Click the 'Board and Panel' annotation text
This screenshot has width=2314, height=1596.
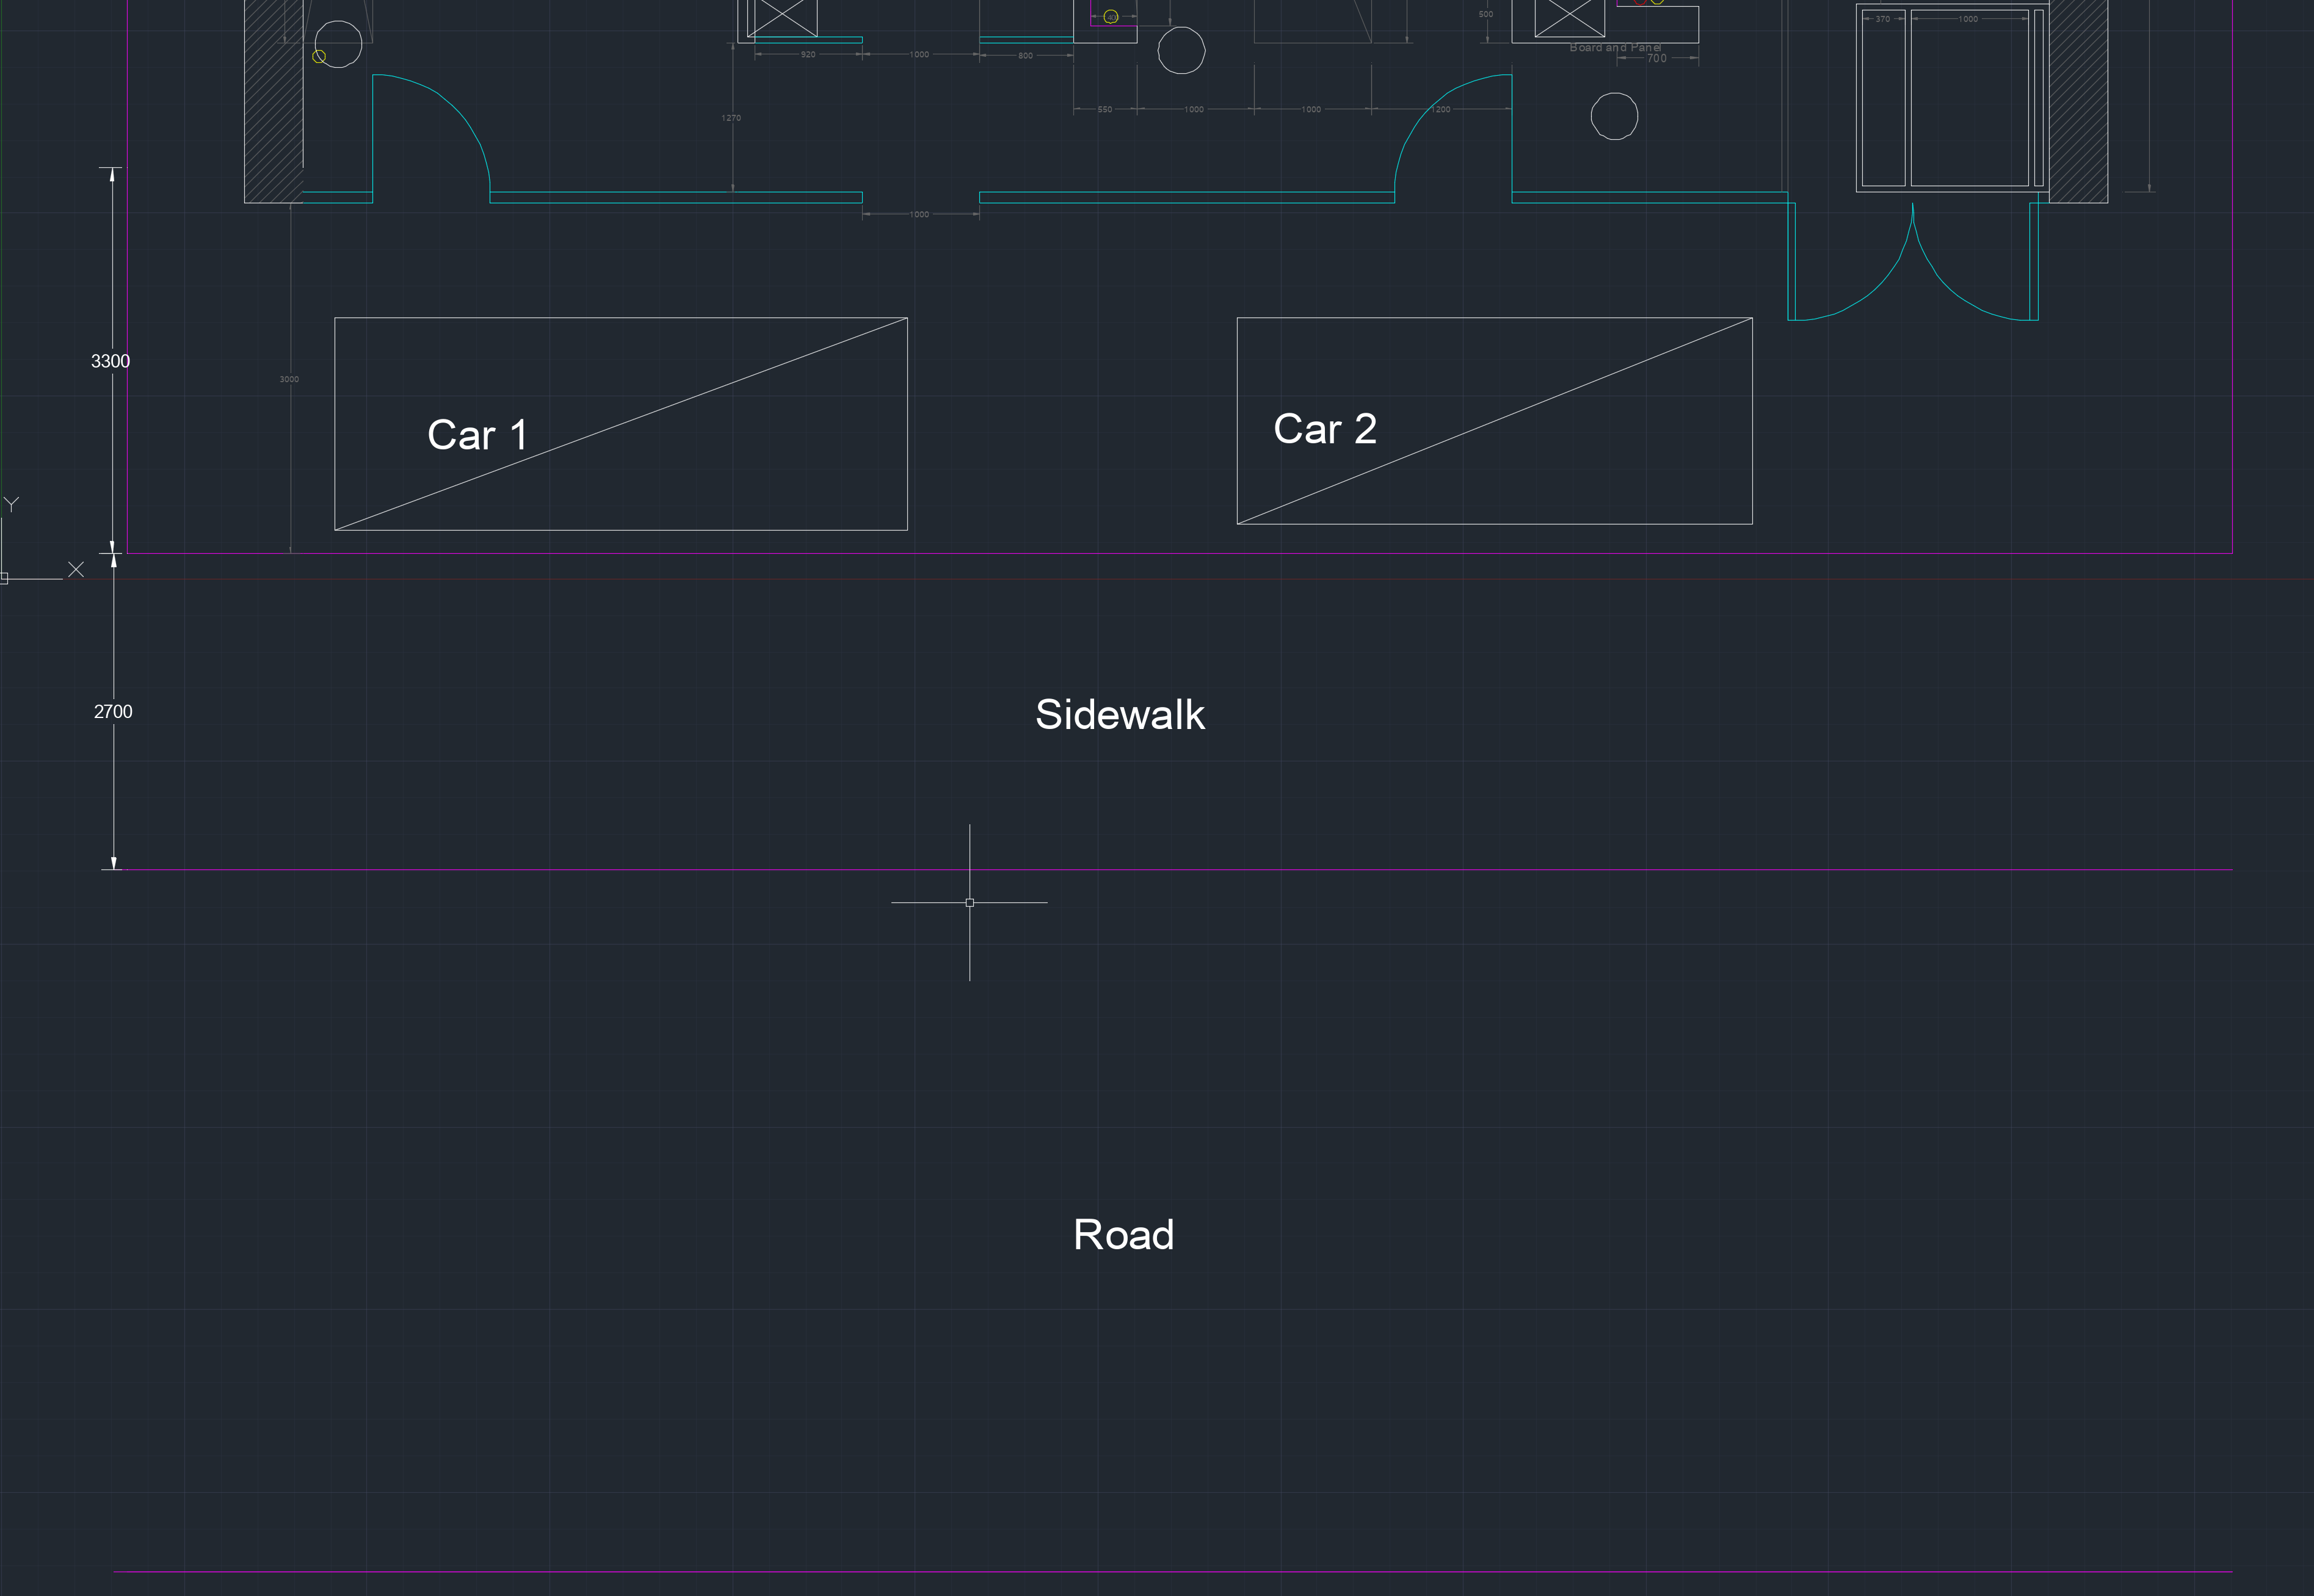pyautogui.click(x=1615, y=47)
